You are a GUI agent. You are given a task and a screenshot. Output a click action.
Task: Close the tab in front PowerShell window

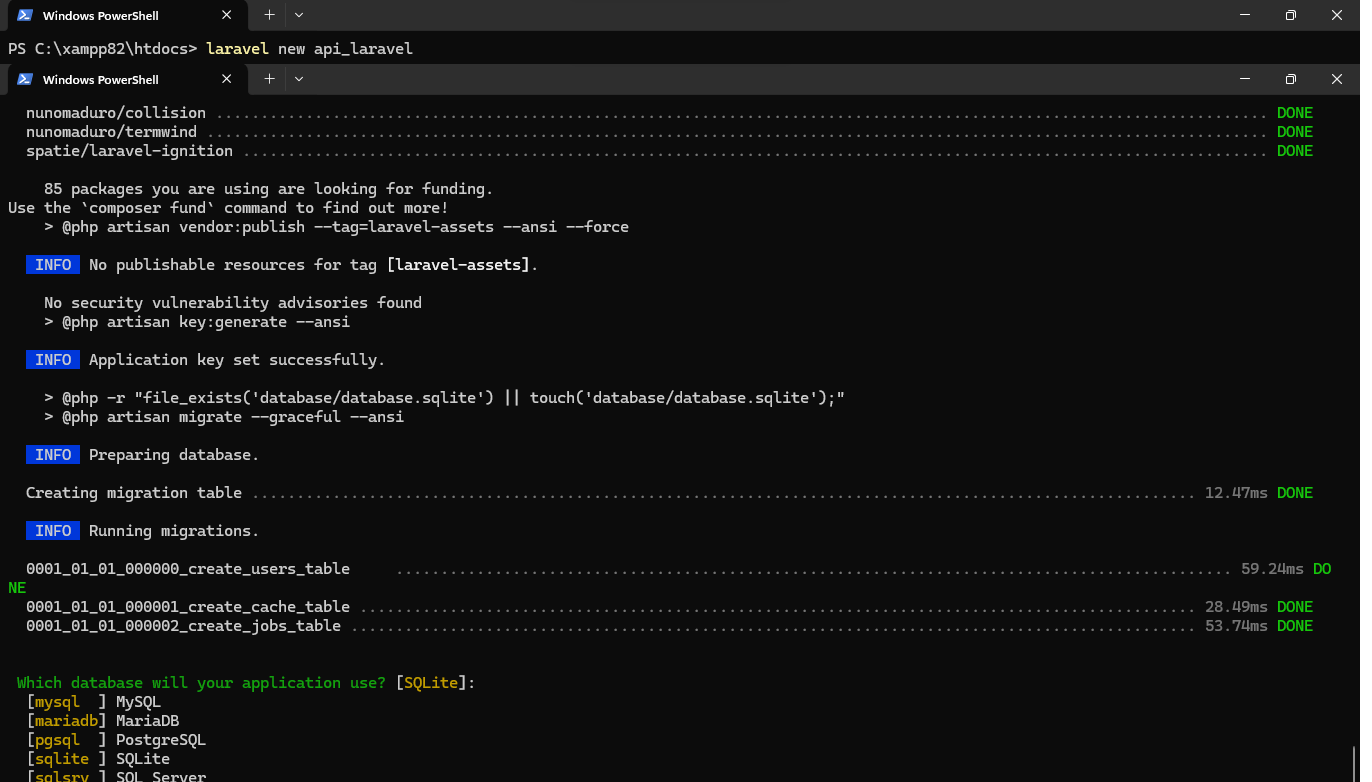coord(227,79)
